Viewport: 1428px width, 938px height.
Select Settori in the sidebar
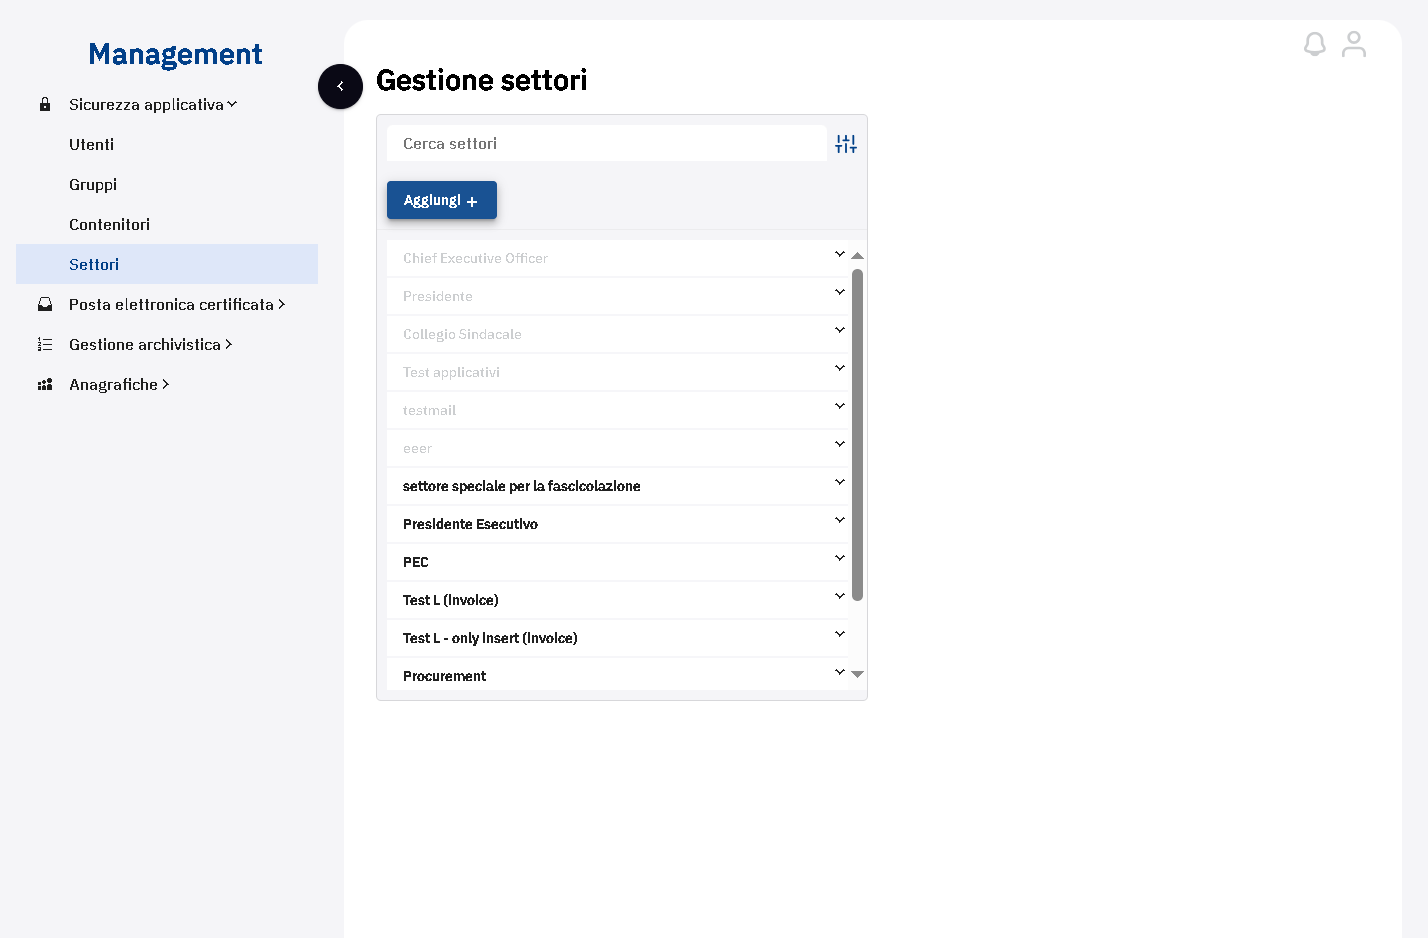(x=167, y=264)
